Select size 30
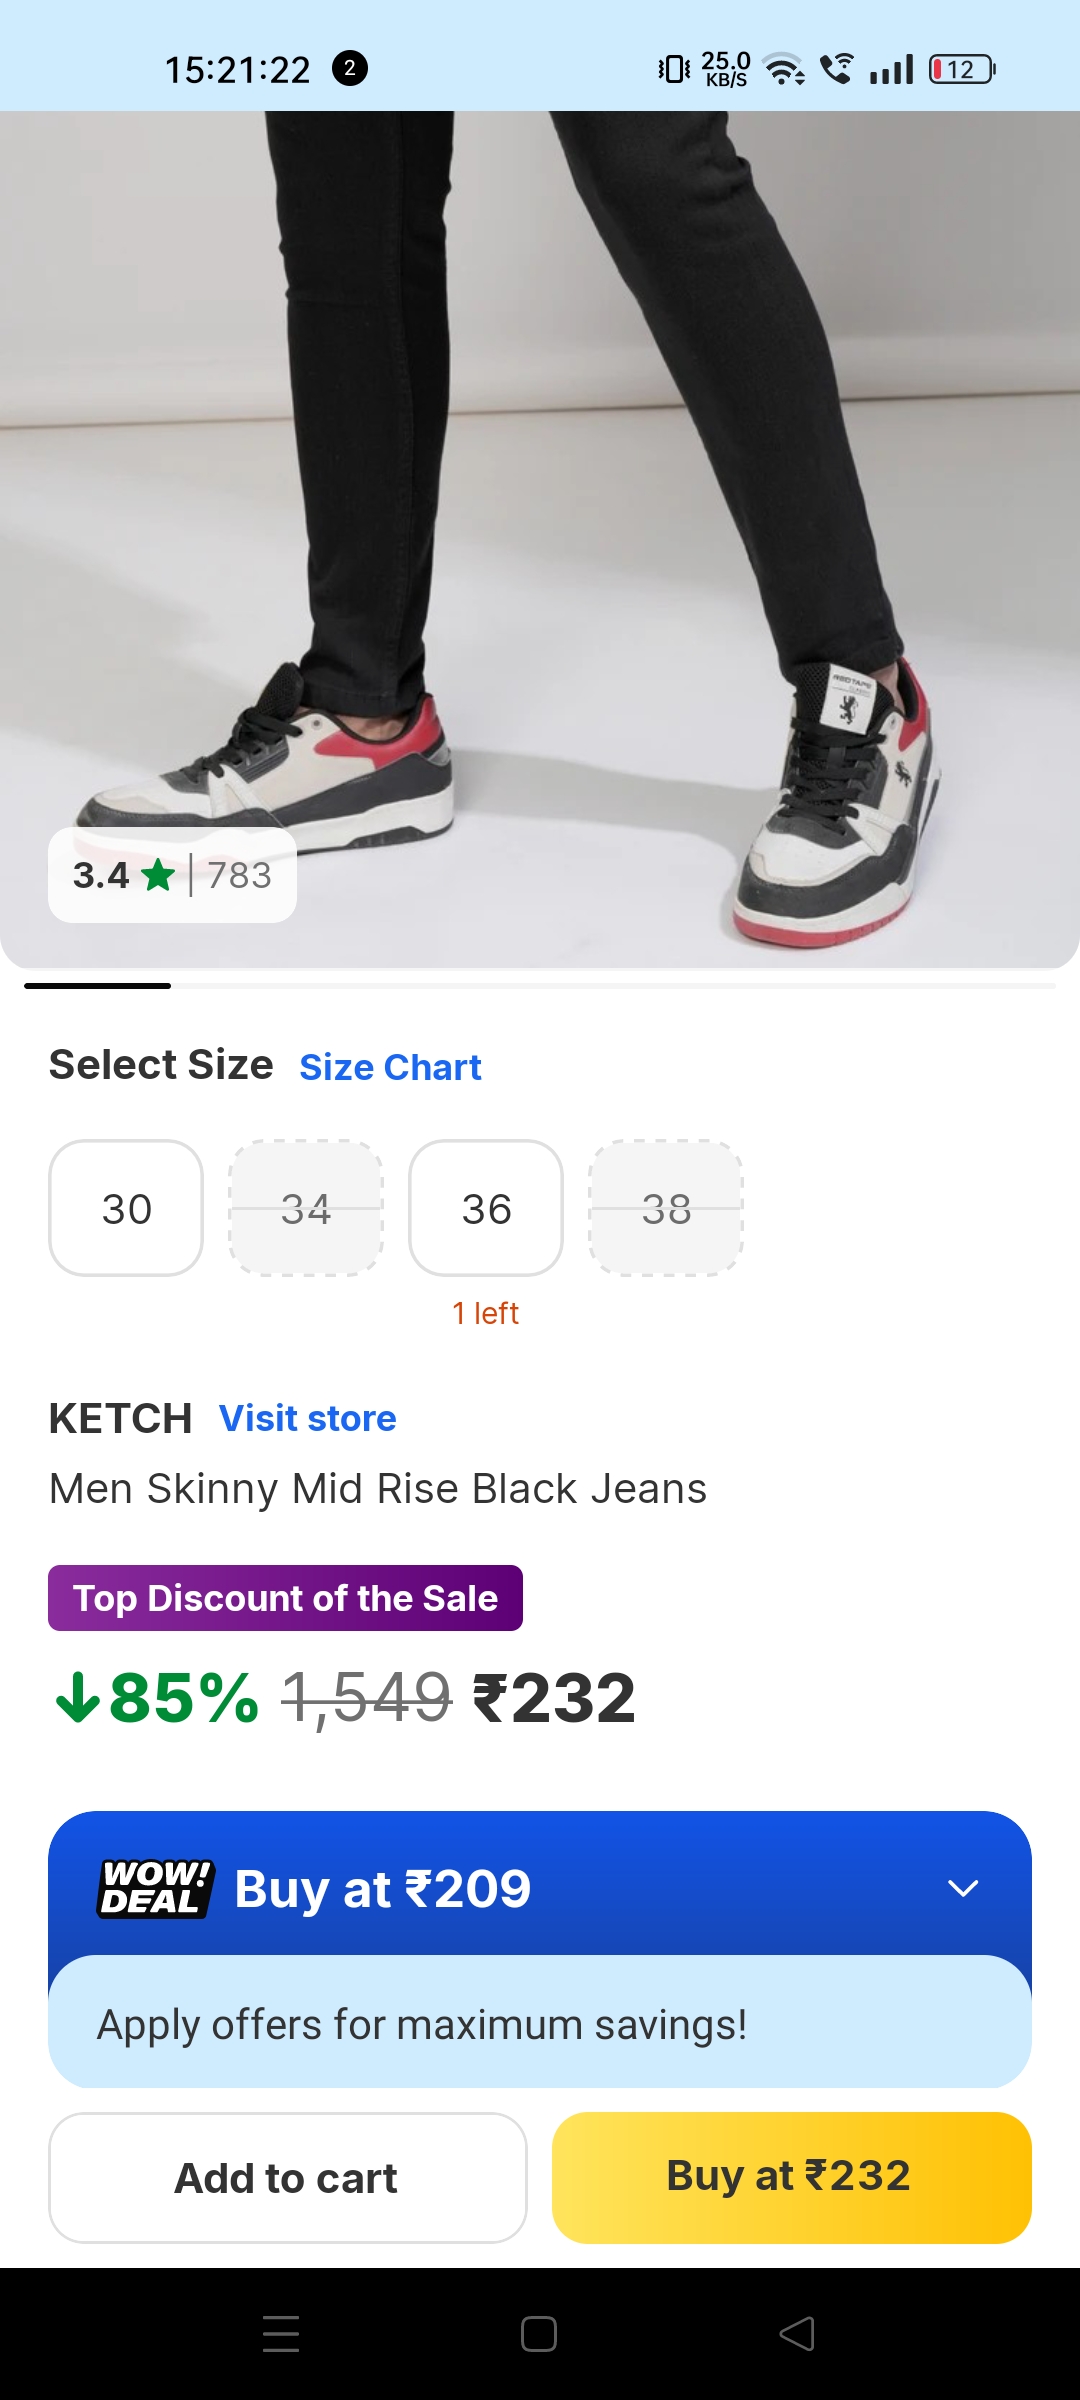 click(126, 1208)
